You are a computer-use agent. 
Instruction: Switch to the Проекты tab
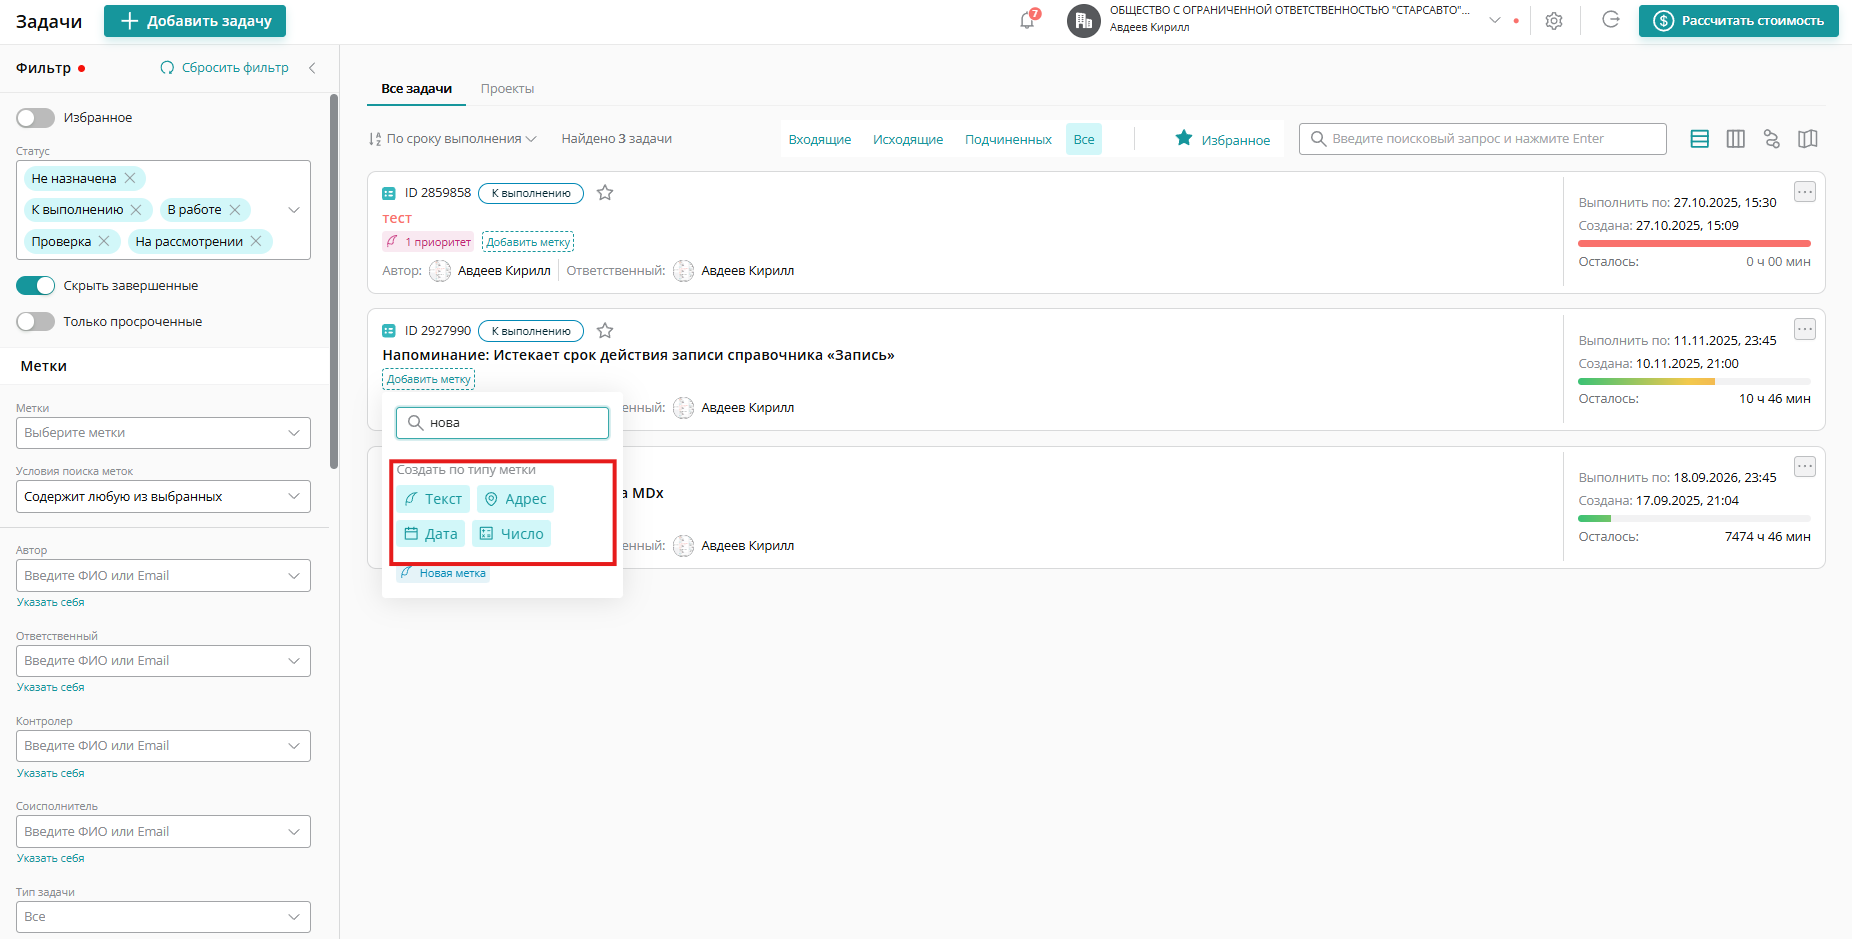pyautogui.click(x=507, y=89)
